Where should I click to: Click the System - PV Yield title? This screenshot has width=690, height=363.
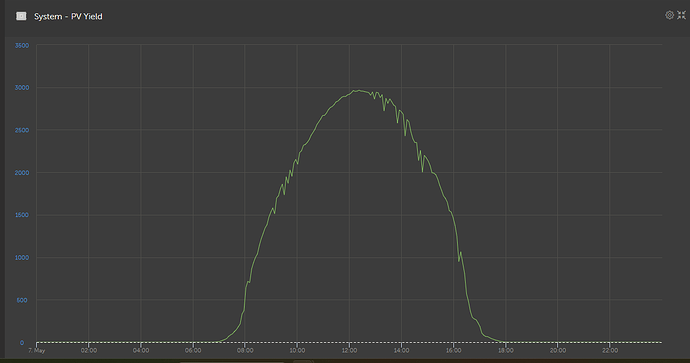point(68,16)
